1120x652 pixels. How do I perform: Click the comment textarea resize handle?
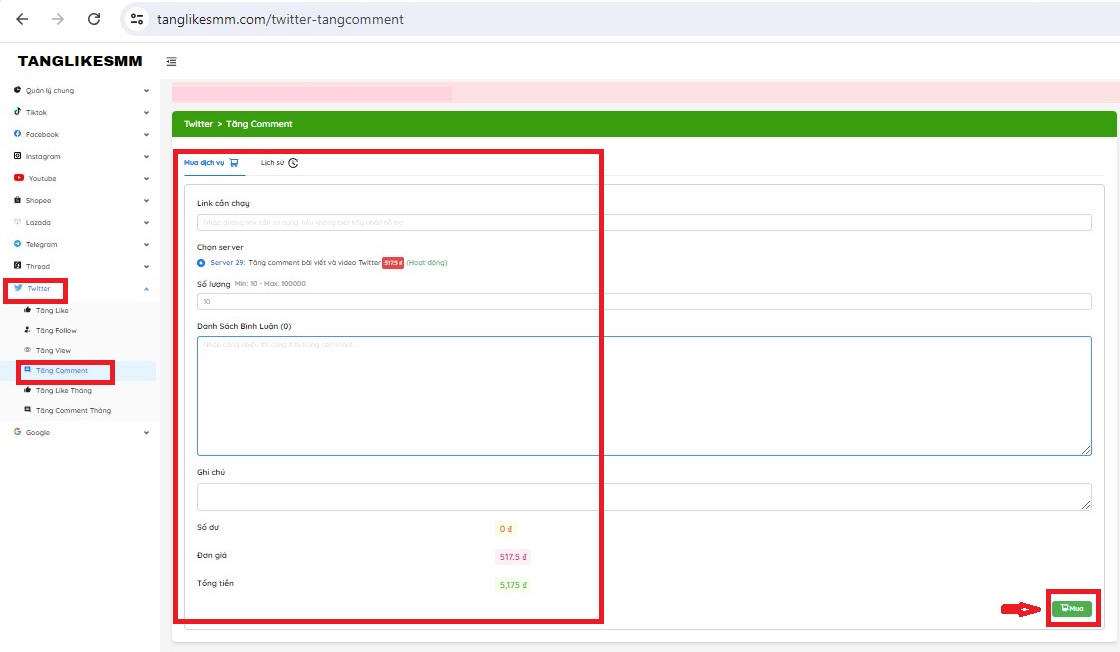(x=1086, y=450)
